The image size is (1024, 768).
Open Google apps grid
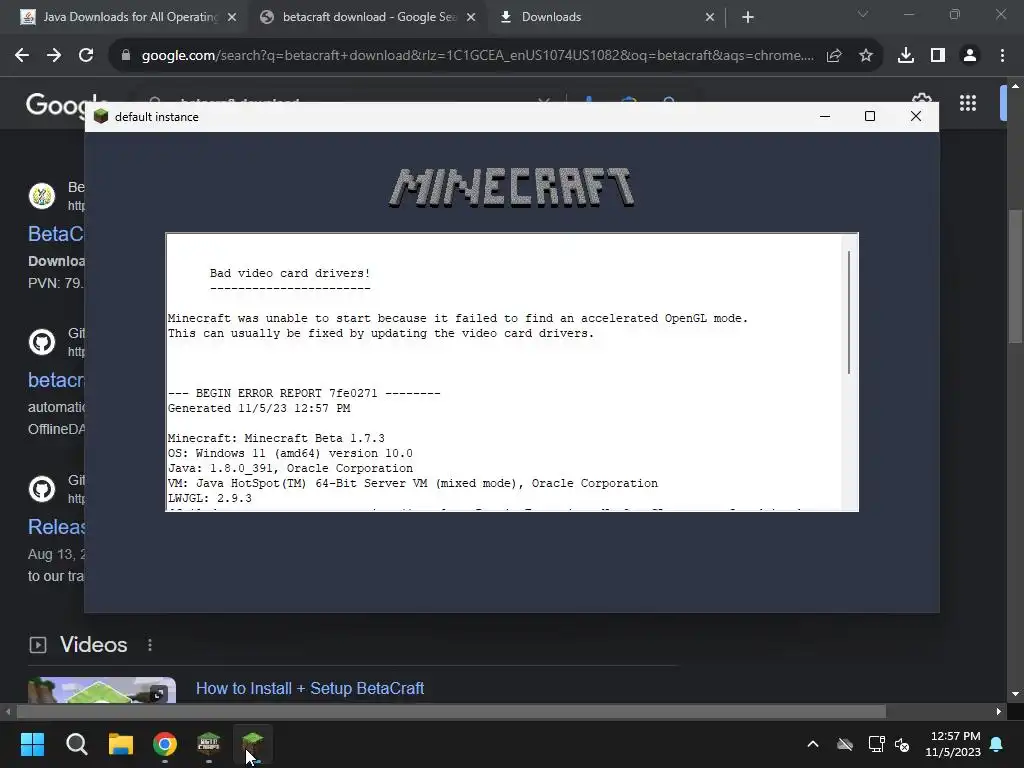(x=968, y=103)
